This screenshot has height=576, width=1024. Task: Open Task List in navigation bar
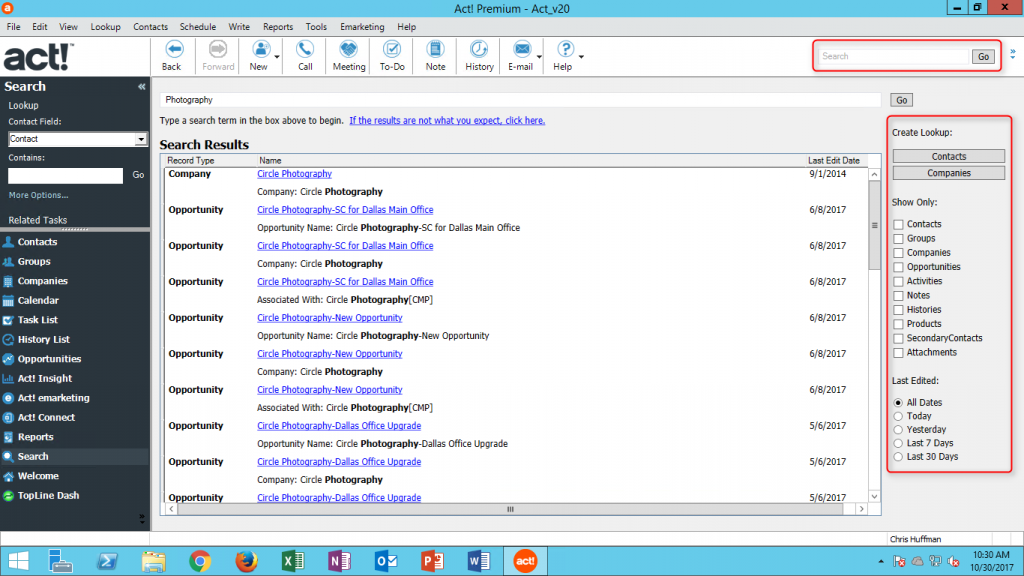pos(37,320)
